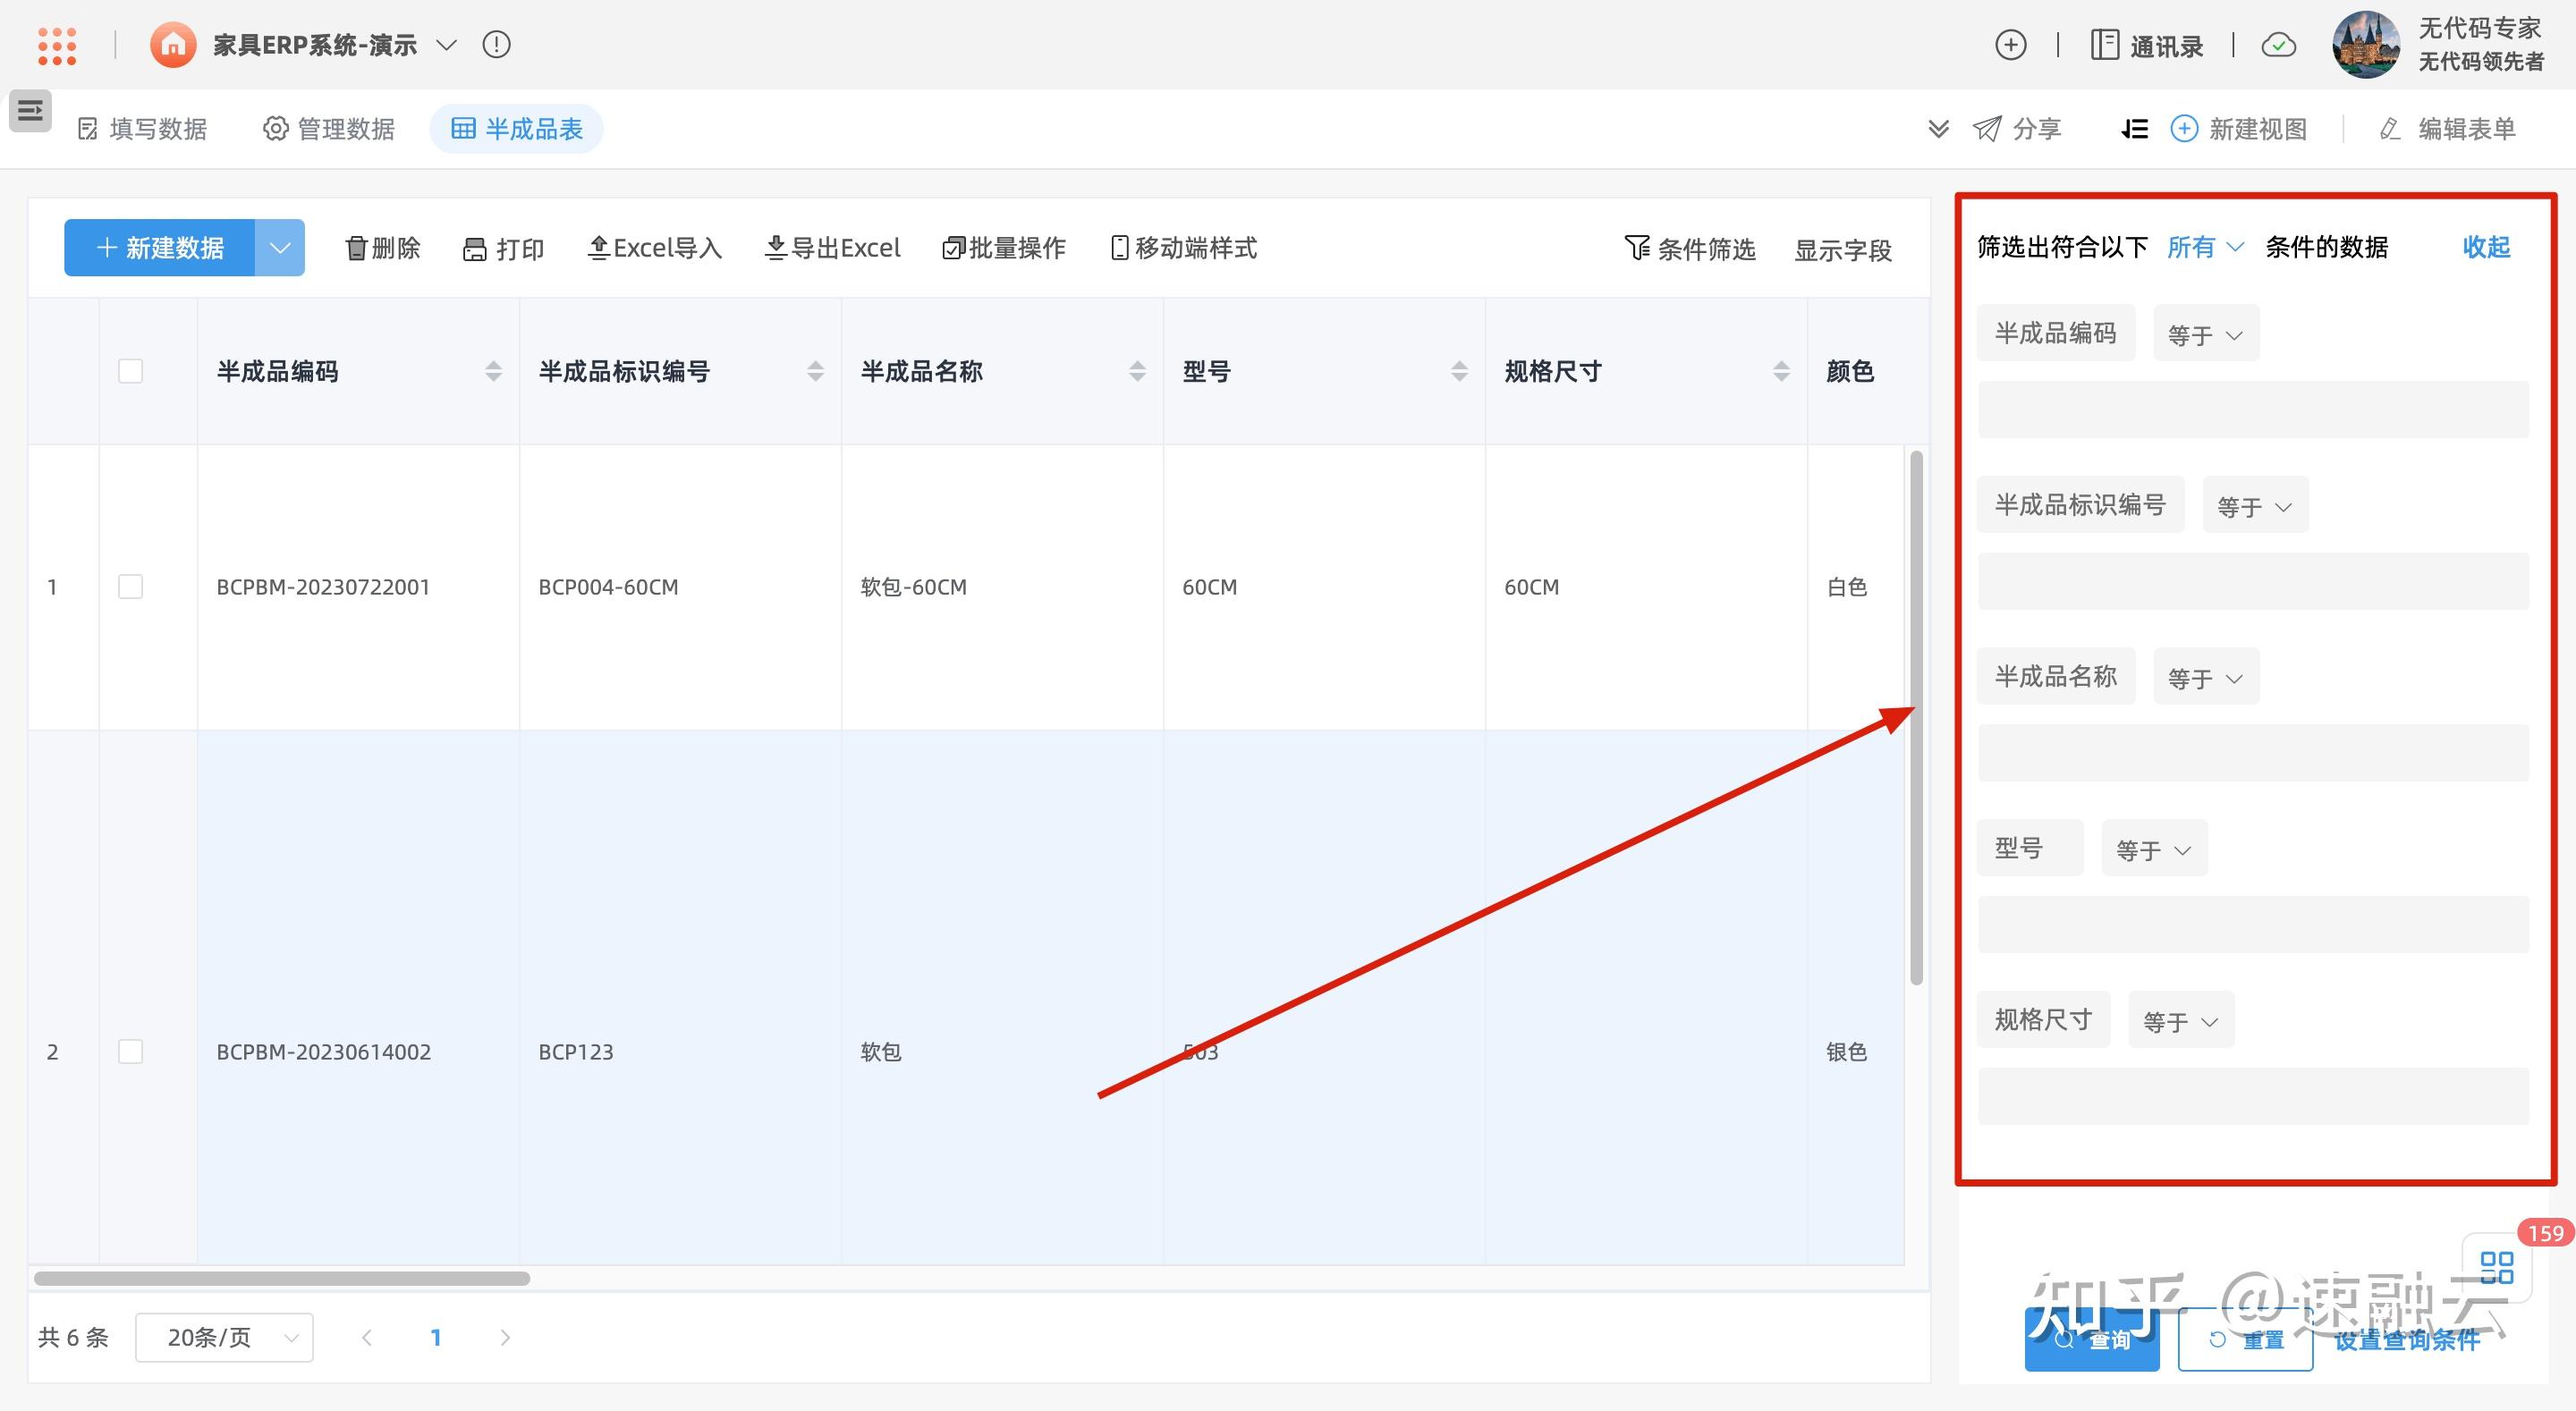Switch to the 填写数据 tab
The height and width of the screenshot is (1411, 2576).
pos(142,129)
